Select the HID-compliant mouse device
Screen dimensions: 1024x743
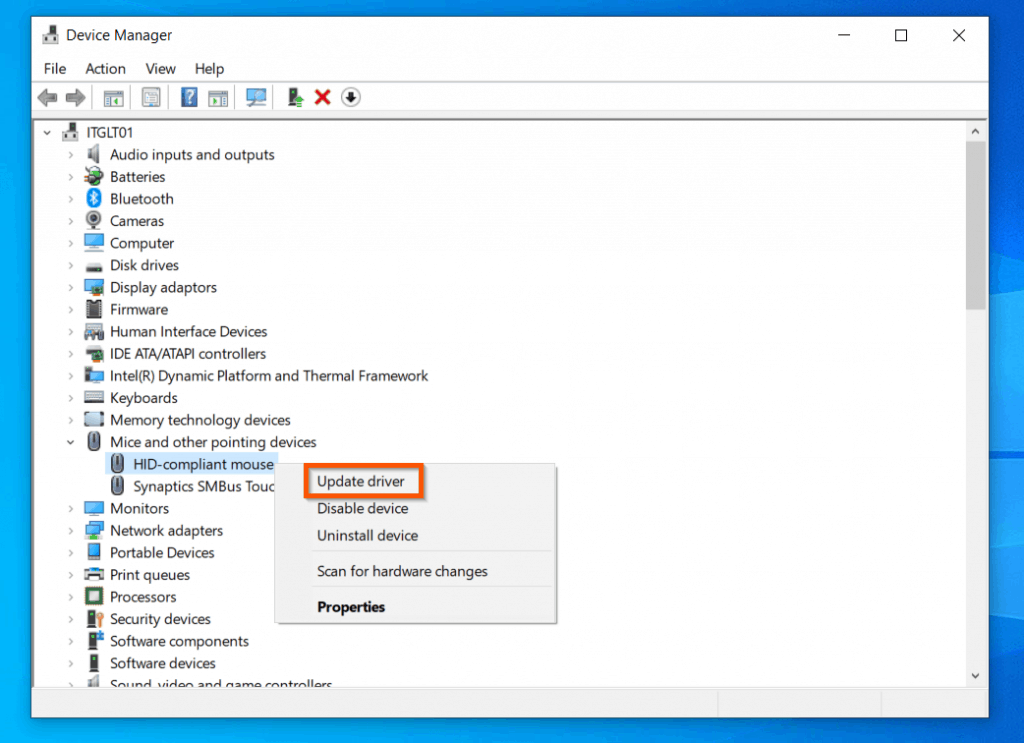pos(202,463)
